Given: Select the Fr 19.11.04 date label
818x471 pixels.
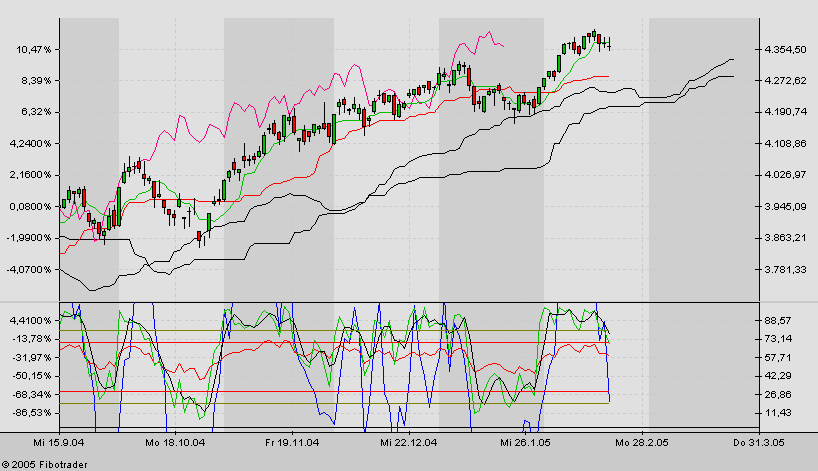Looking at the screenshot, I should coord(292,443).
